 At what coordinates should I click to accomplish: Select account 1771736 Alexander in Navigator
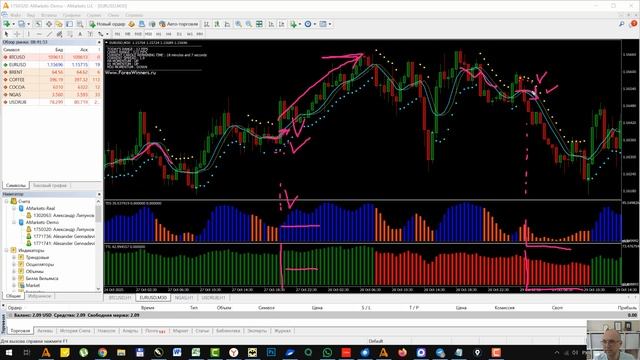60,236
